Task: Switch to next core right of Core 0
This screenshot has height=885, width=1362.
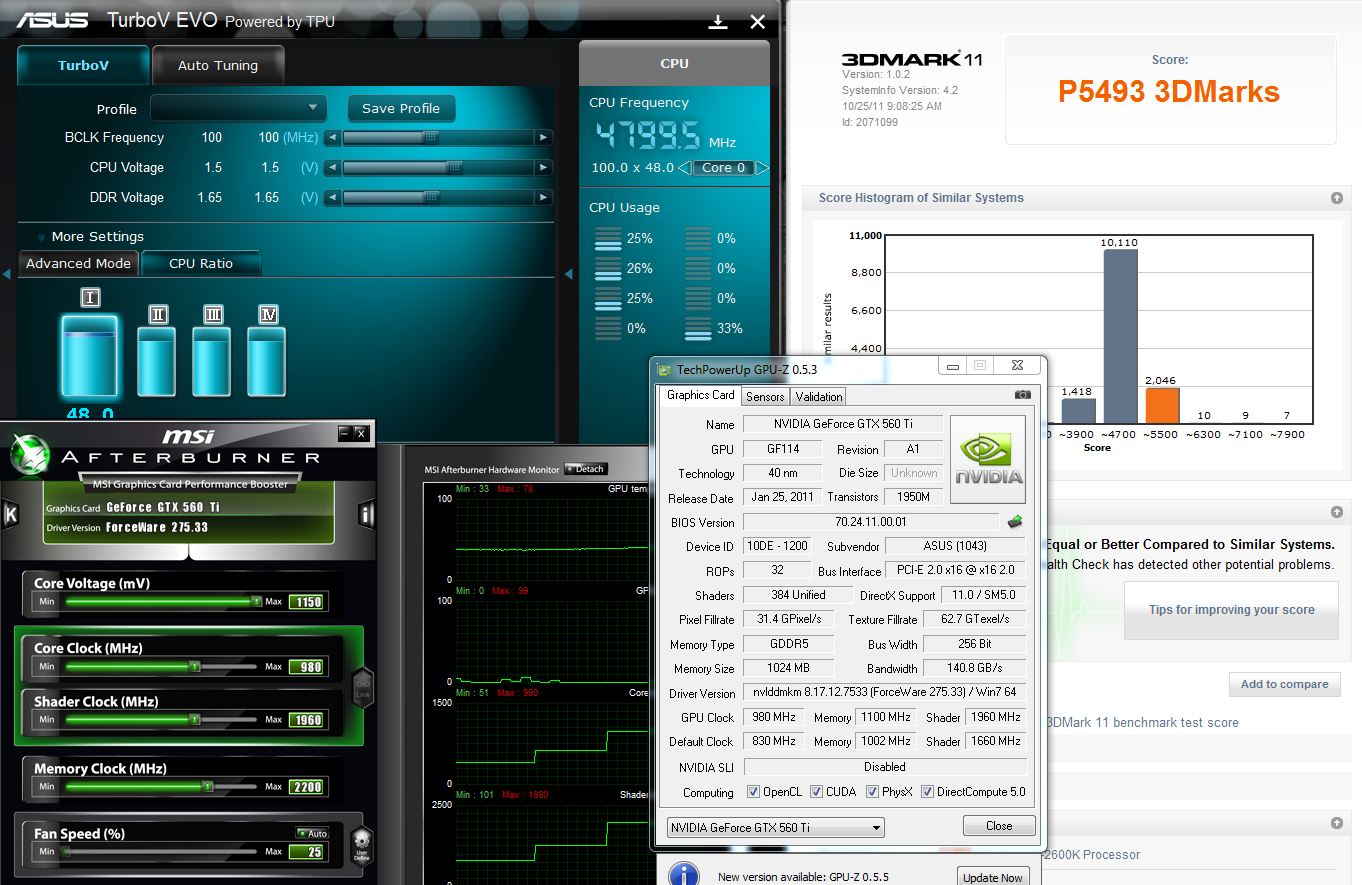Action: (762, 168)
